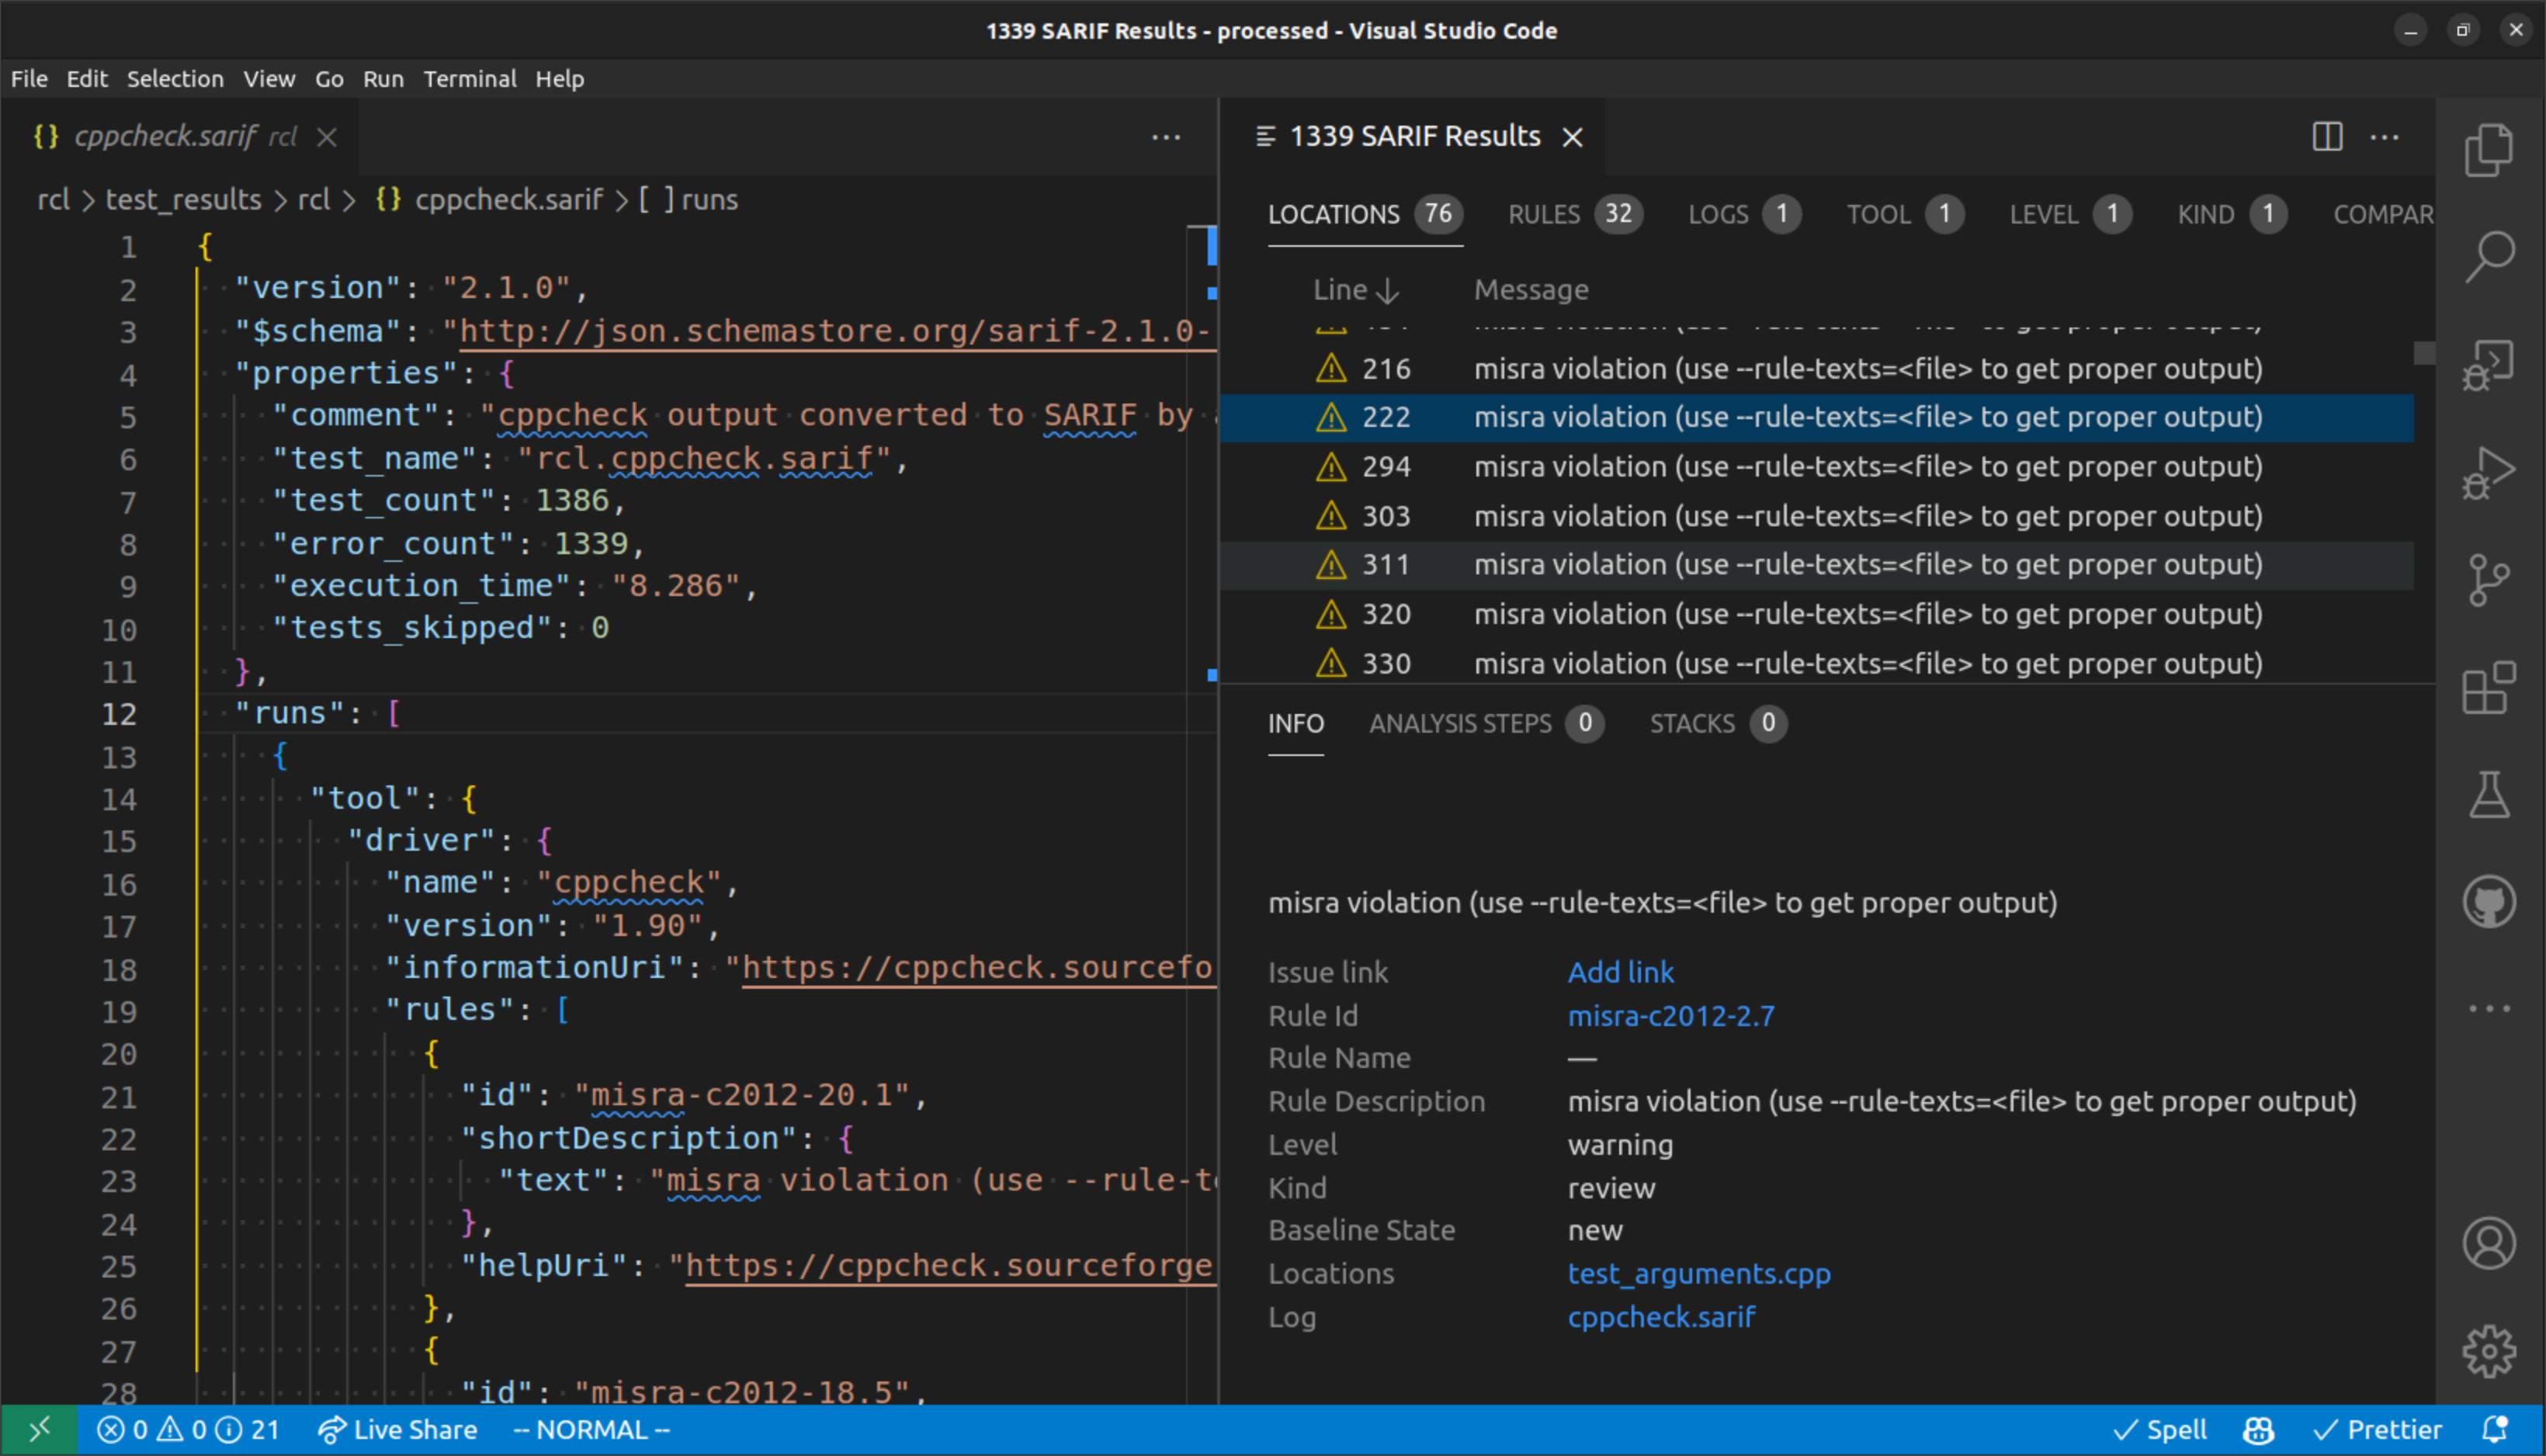Open the Manage settings gear
The image size is (2546, 1456).
2488,1351
